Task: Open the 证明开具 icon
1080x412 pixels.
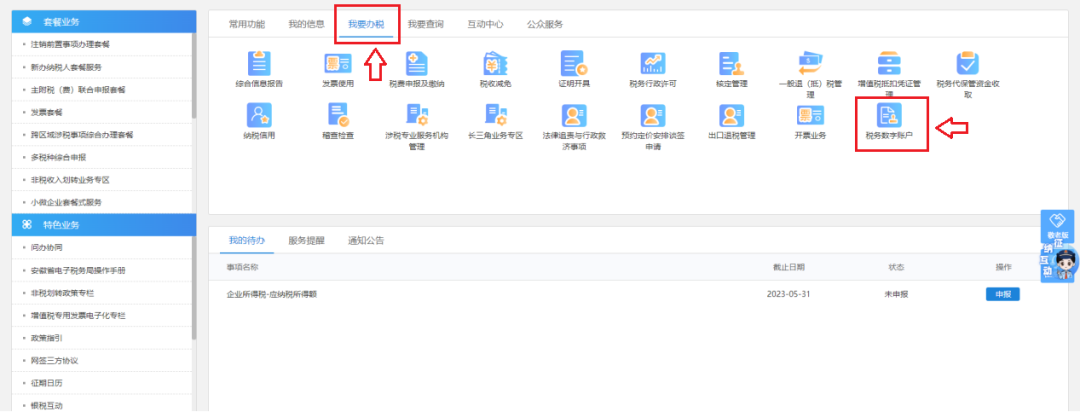Action: [573, 63]
